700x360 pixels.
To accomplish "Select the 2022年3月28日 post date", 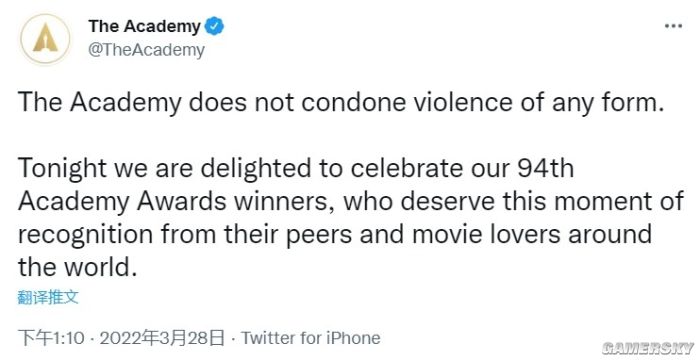I will [162, 338].
